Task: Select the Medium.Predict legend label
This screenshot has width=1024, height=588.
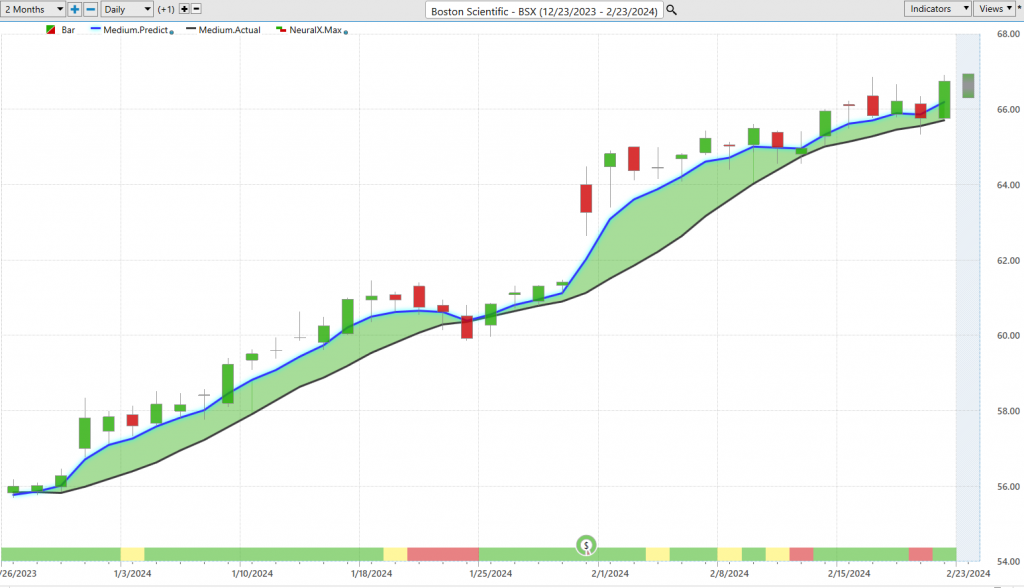Action: 135,30
